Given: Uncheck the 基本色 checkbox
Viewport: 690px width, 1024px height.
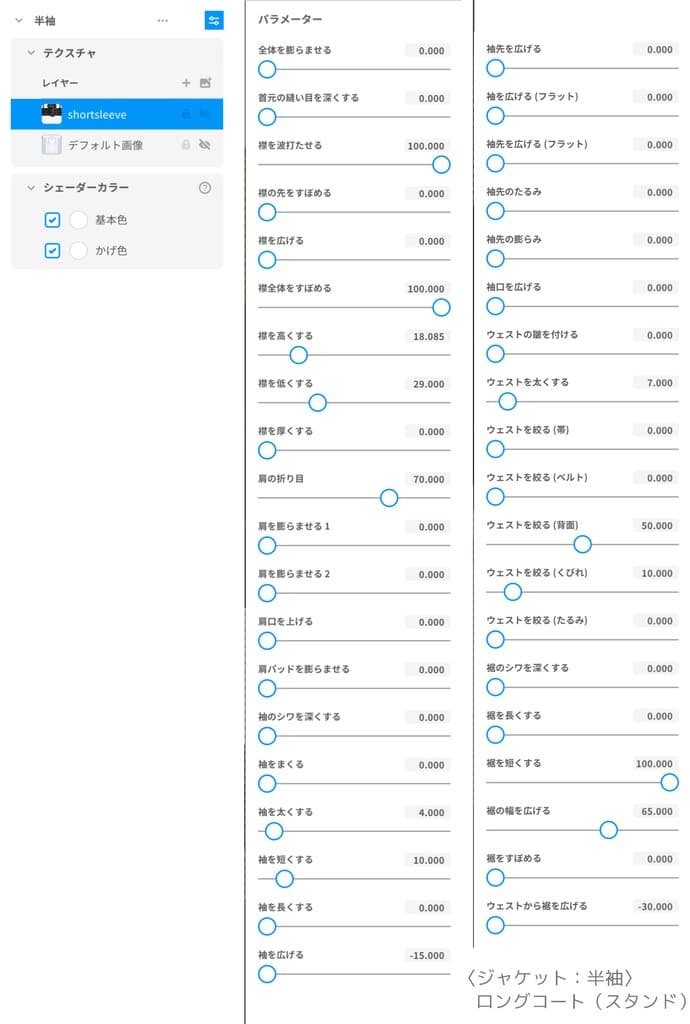Looking at the screenshot, I should (53, 220).
